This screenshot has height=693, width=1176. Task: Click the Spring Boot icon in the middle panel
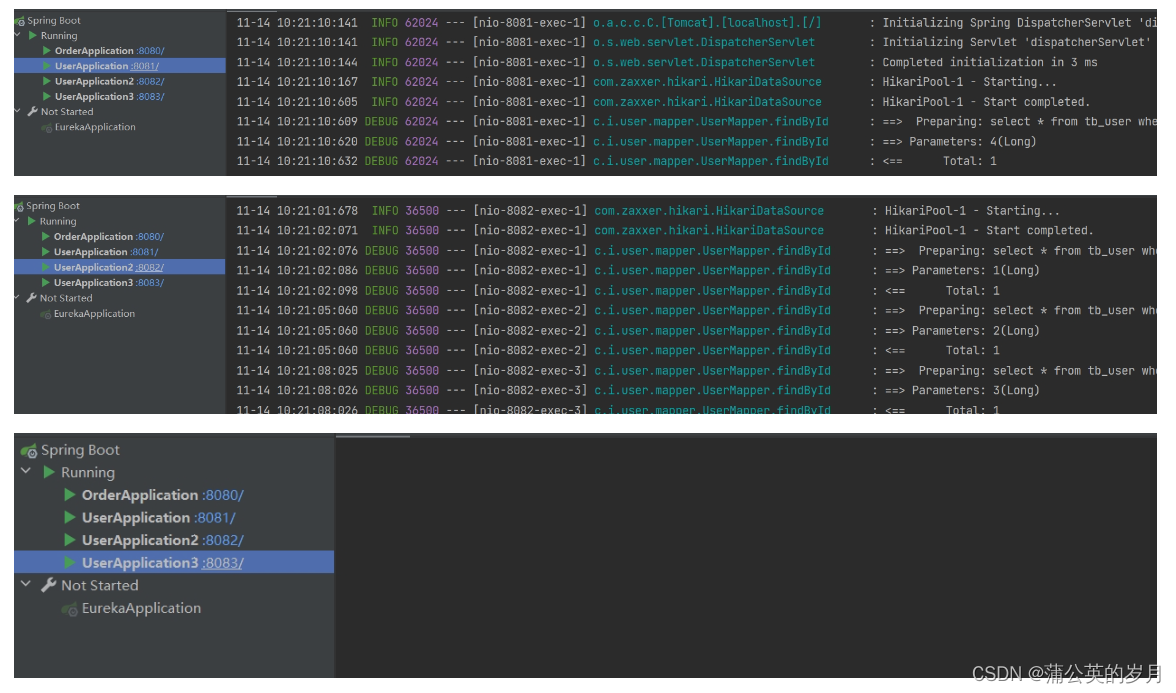19,206
